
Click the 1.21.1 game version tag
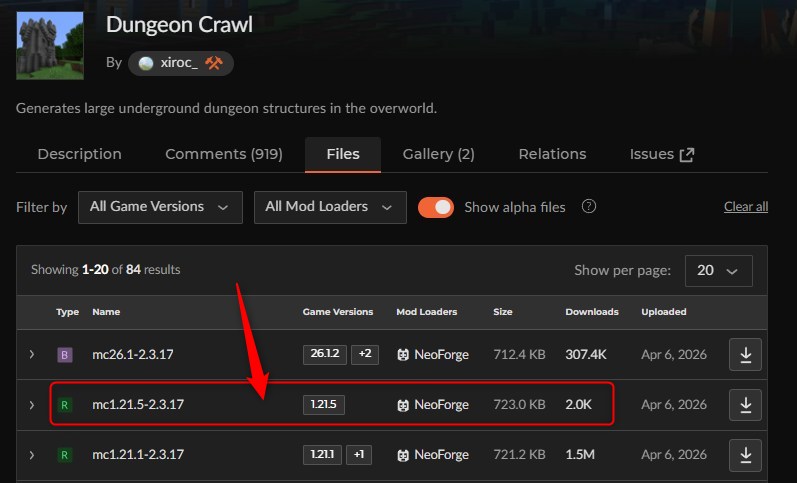click(323, 455)
